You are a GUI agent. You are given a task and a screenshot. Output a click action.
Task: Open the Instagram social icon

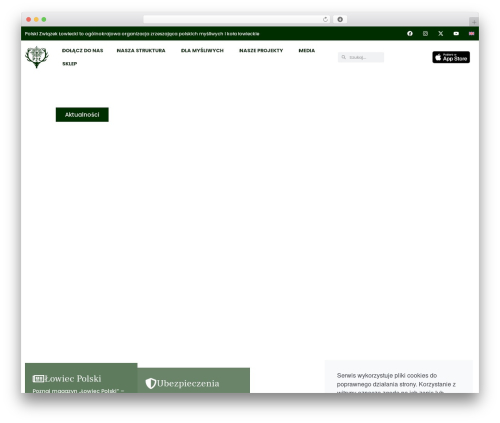pyautogui.click(x=425, y=33)
